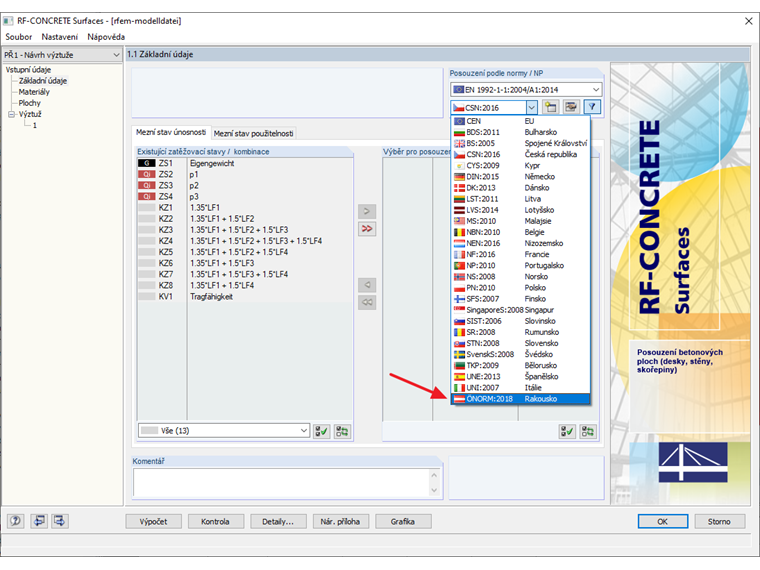This screenshot has width=760, height=570.
Task: Click invert selection icon under existing load cases
Action: 342,431
